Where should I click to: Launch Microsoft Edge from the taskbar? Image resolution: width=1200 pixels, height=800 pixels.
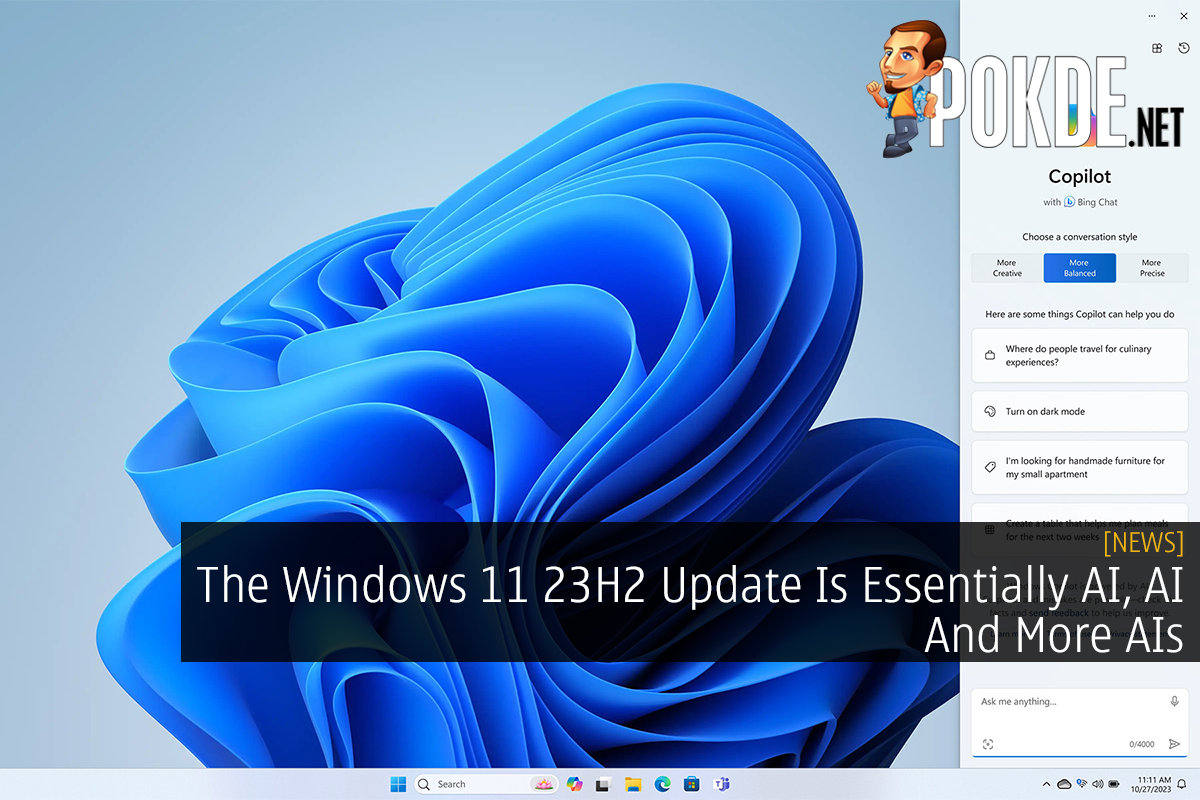pos(661,784)
